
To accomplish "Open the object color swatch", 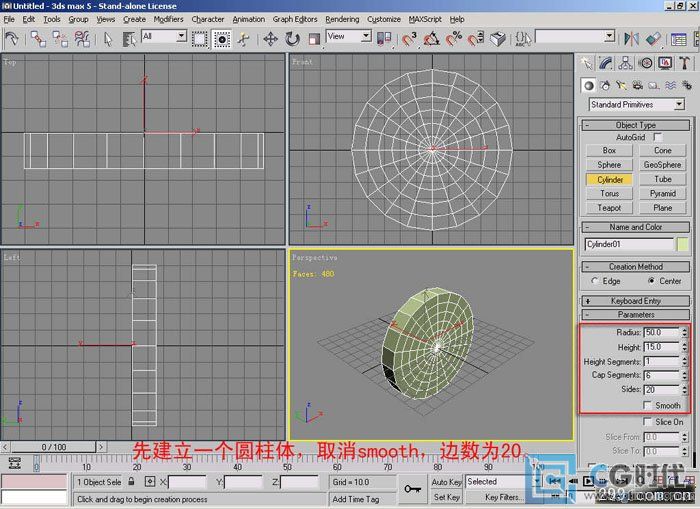I will pos(683,244).
